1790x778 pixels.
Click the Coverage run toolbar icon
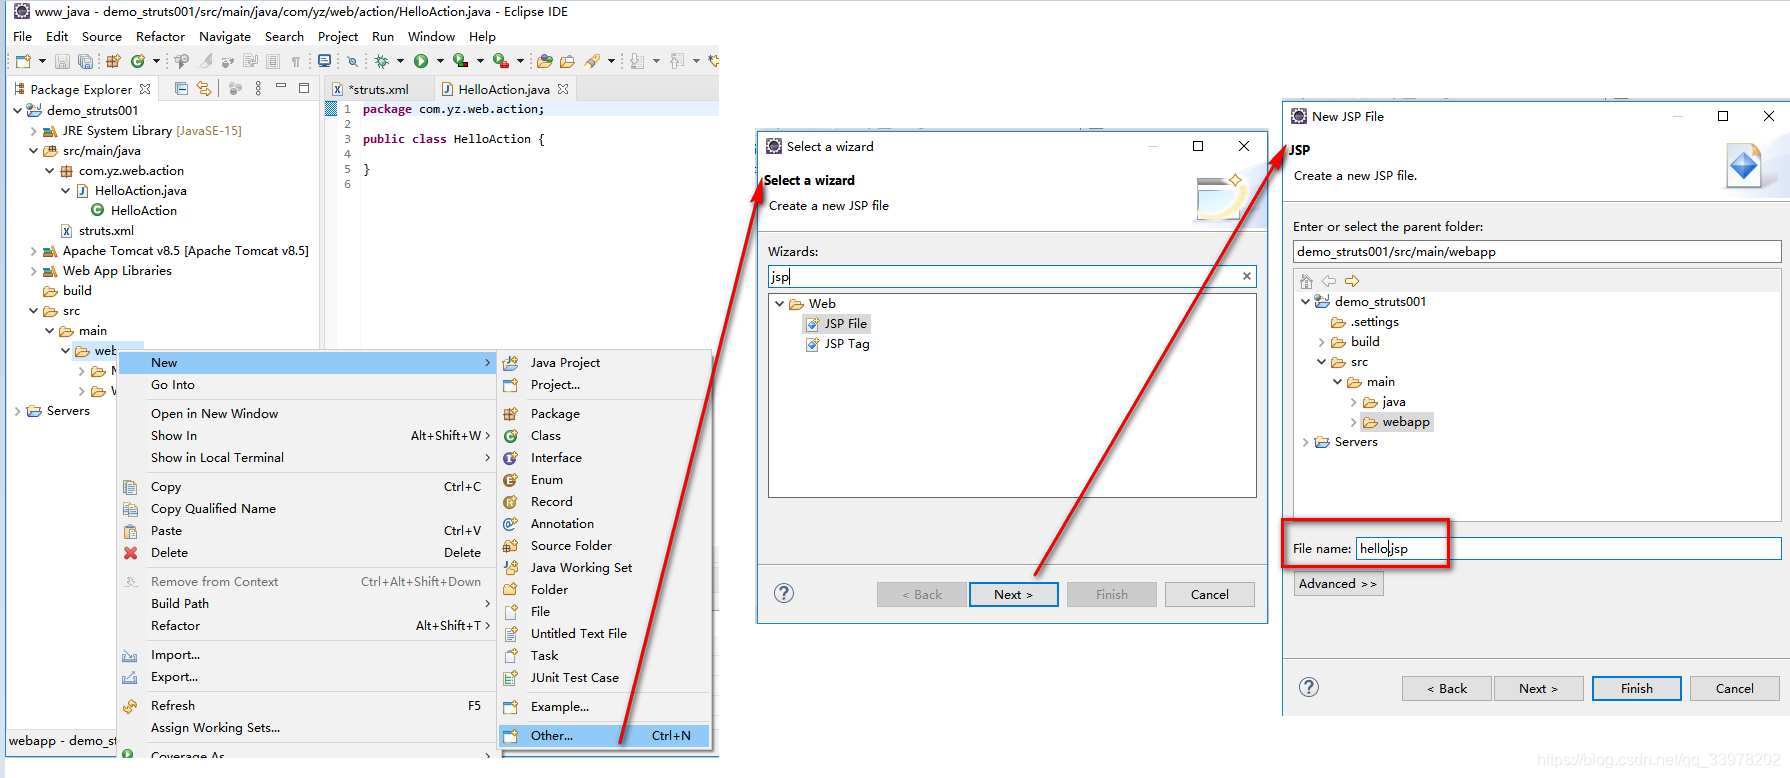tap(460, 61)
